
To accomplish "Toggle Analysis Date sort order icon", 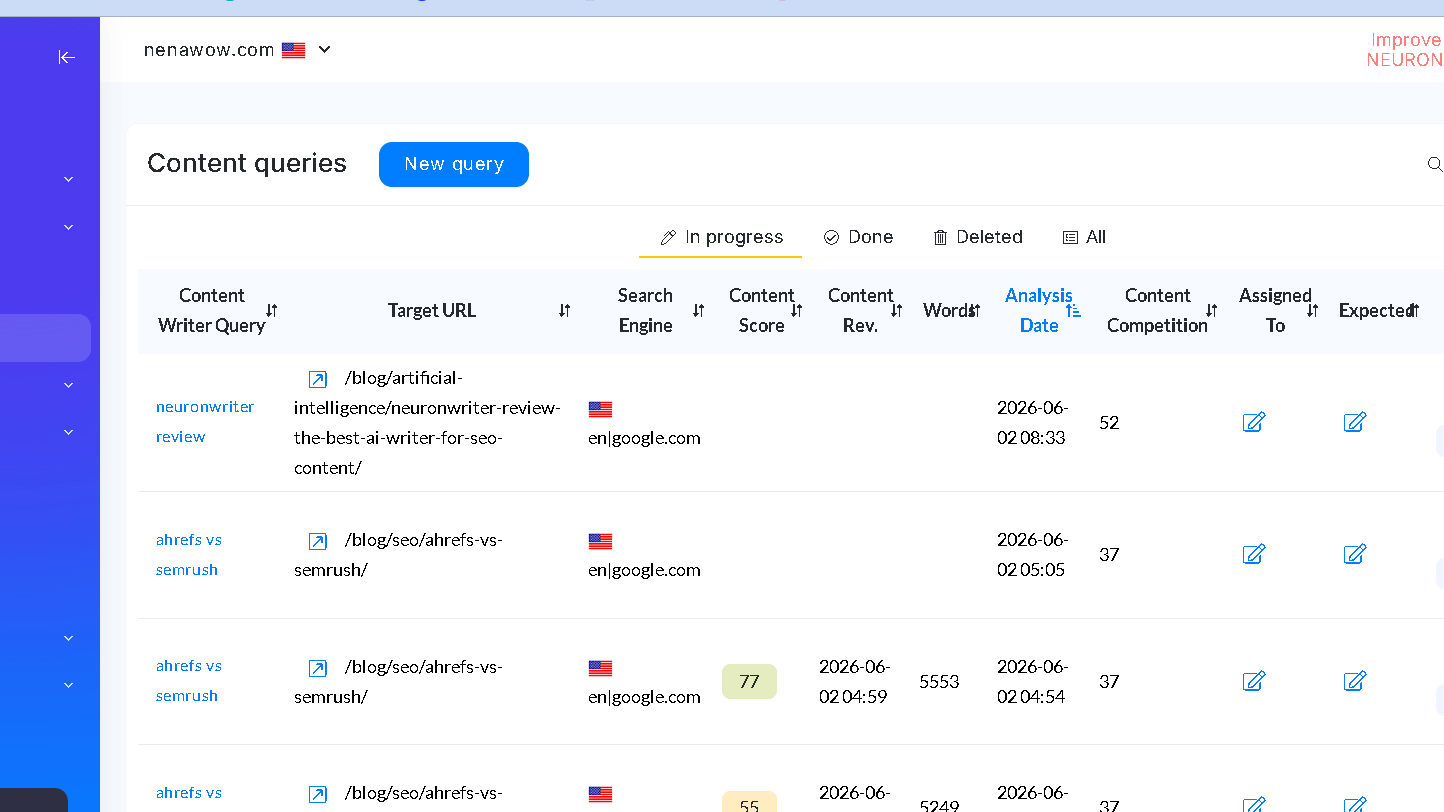I will click(1074, 311).
